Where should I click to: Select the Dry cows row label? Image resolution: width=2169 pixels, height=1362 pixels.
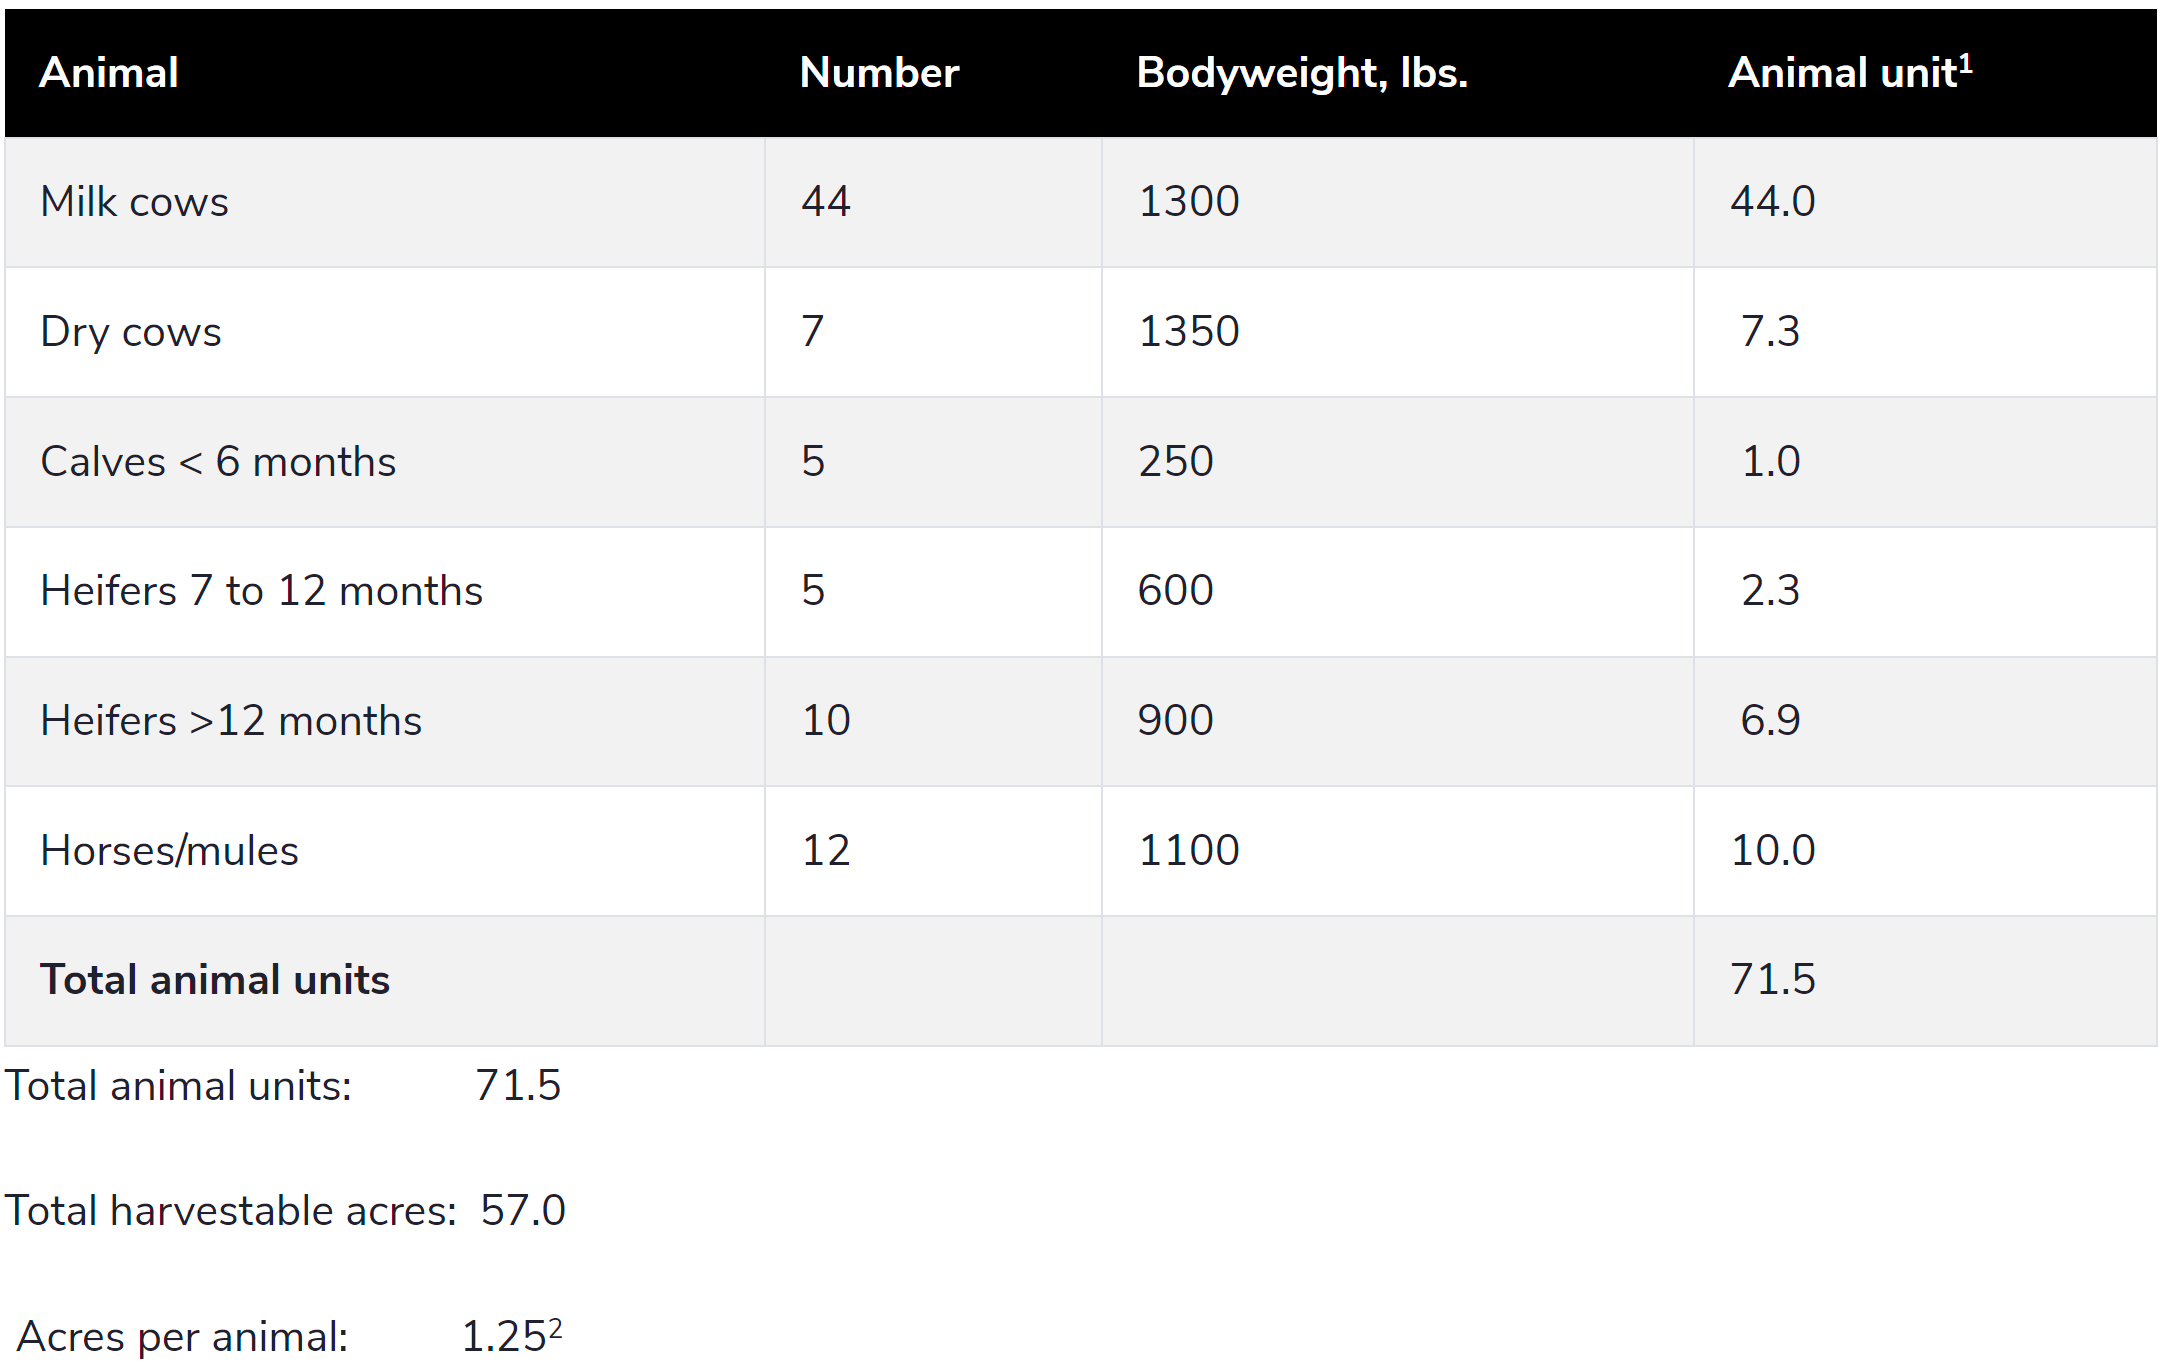point(131,332)
